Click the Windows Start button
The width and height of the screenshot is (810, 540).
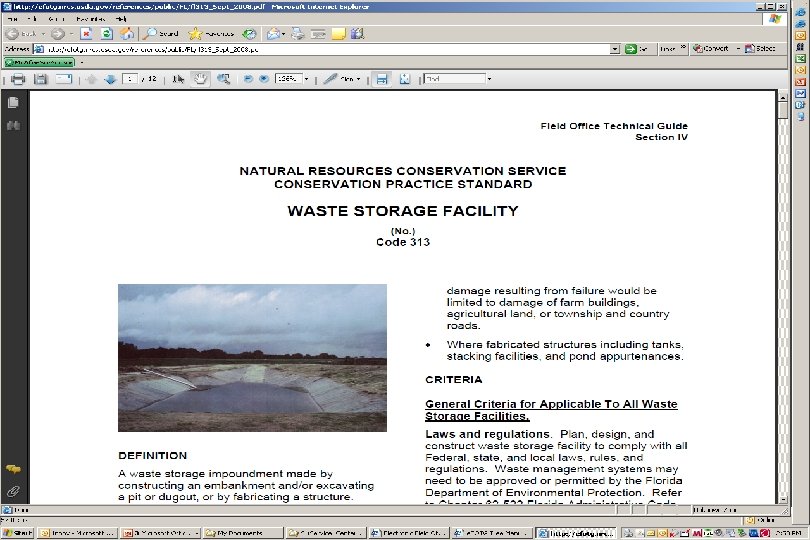(x=18, y=533)
